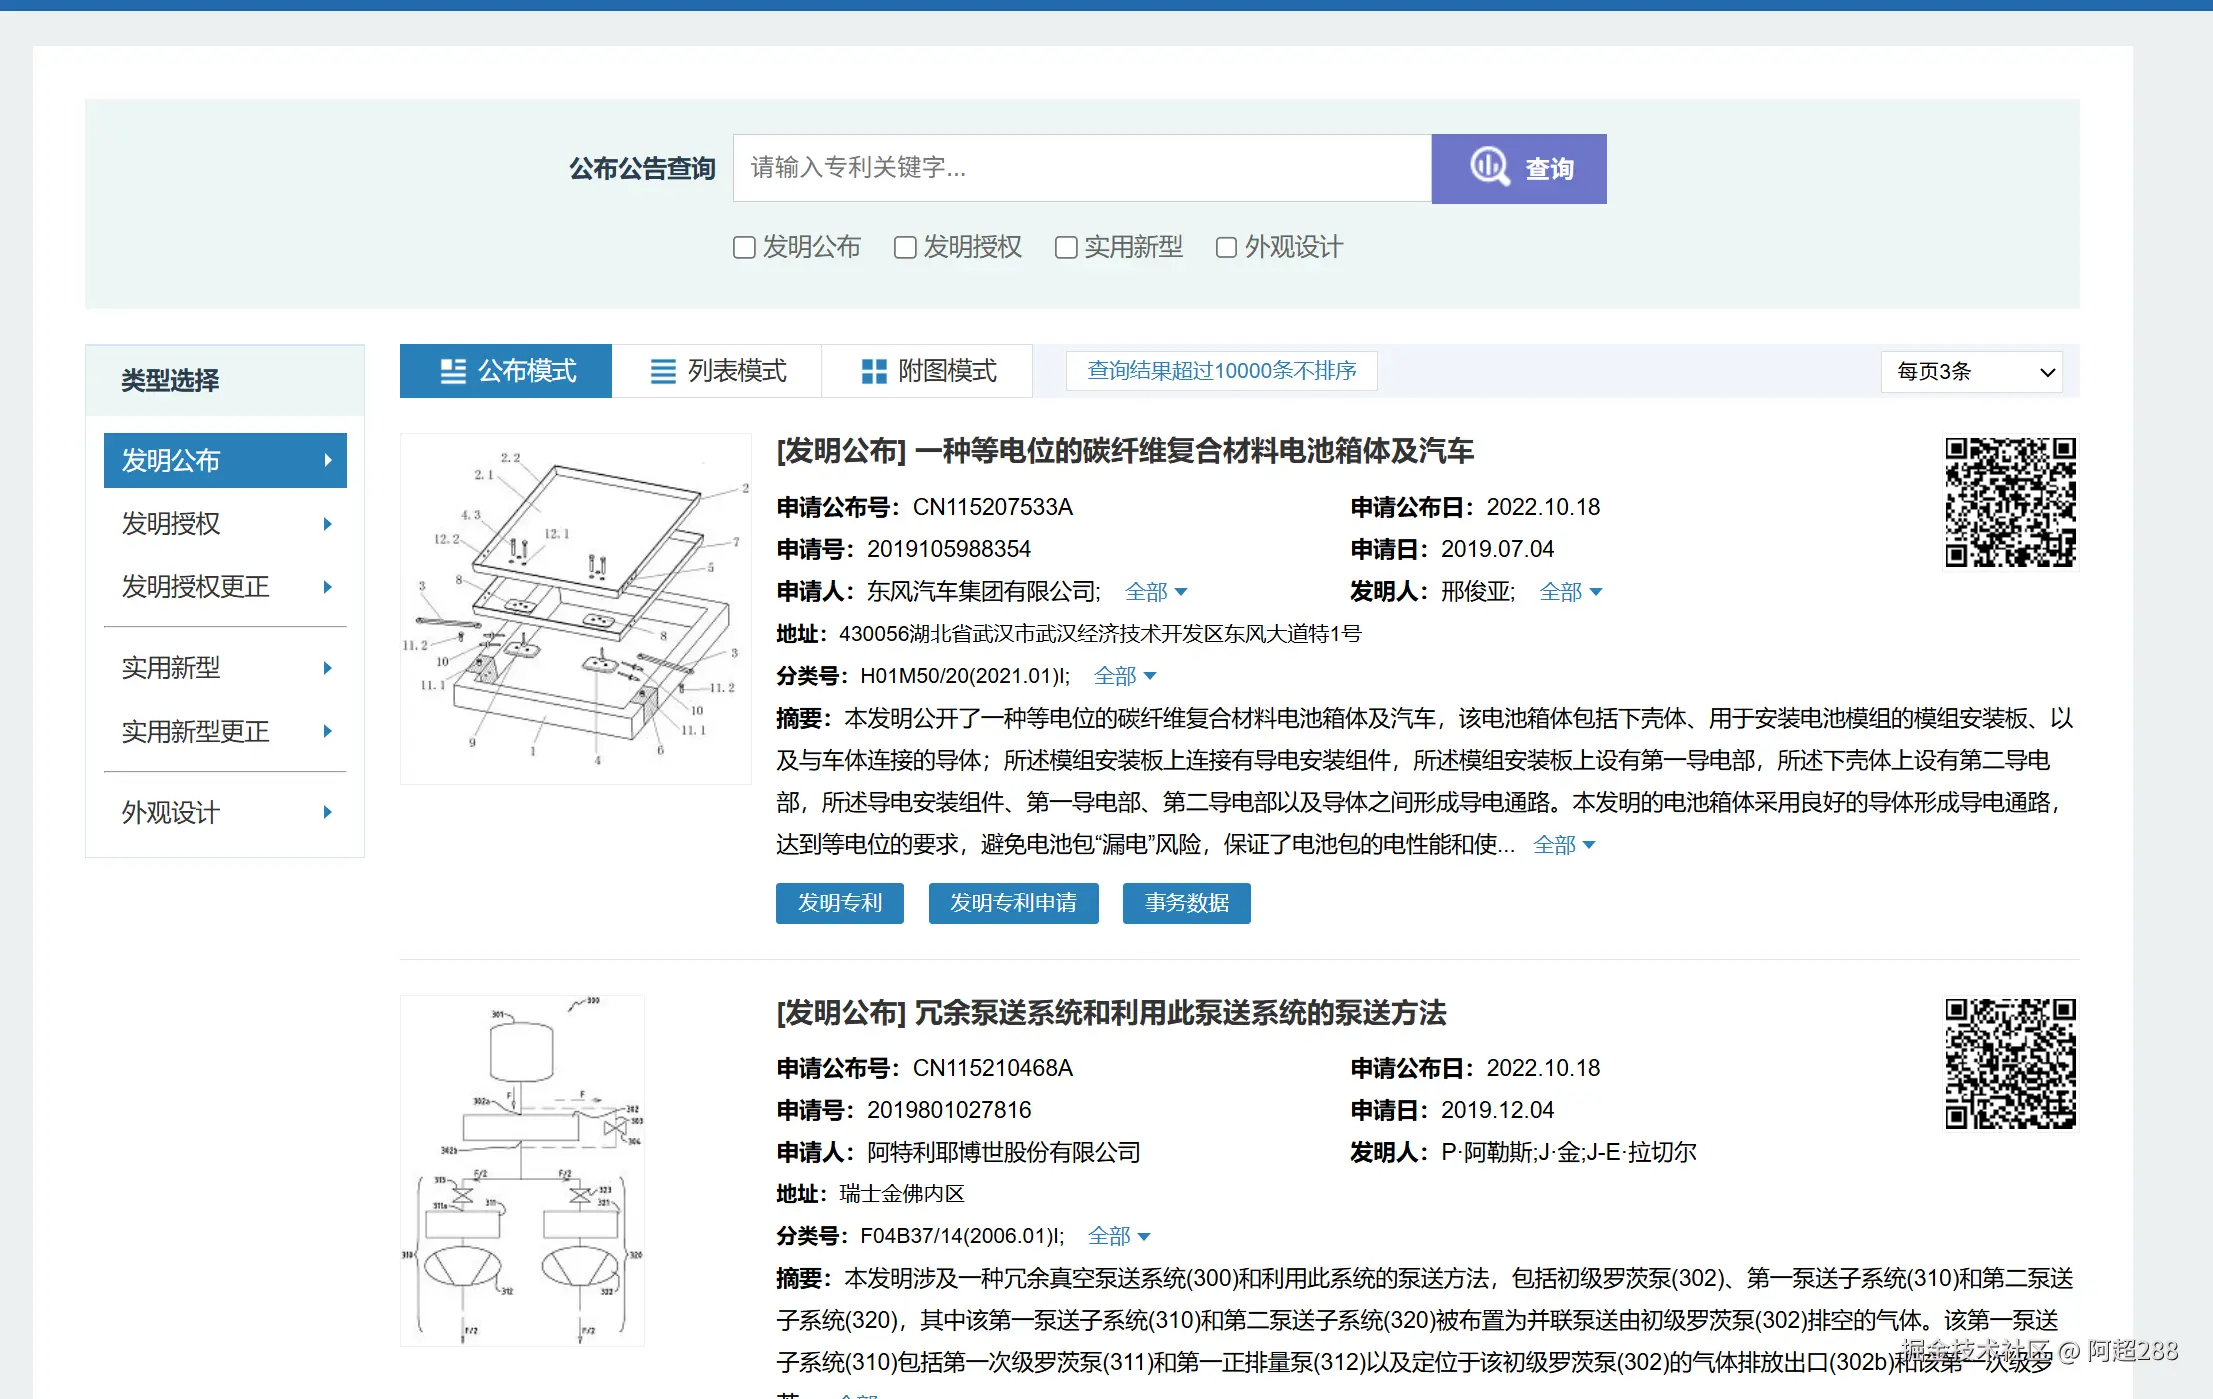Check the 发明公布 search filter checkbox
Viewport: 2213px width, 1399px height.
(744, 247)
